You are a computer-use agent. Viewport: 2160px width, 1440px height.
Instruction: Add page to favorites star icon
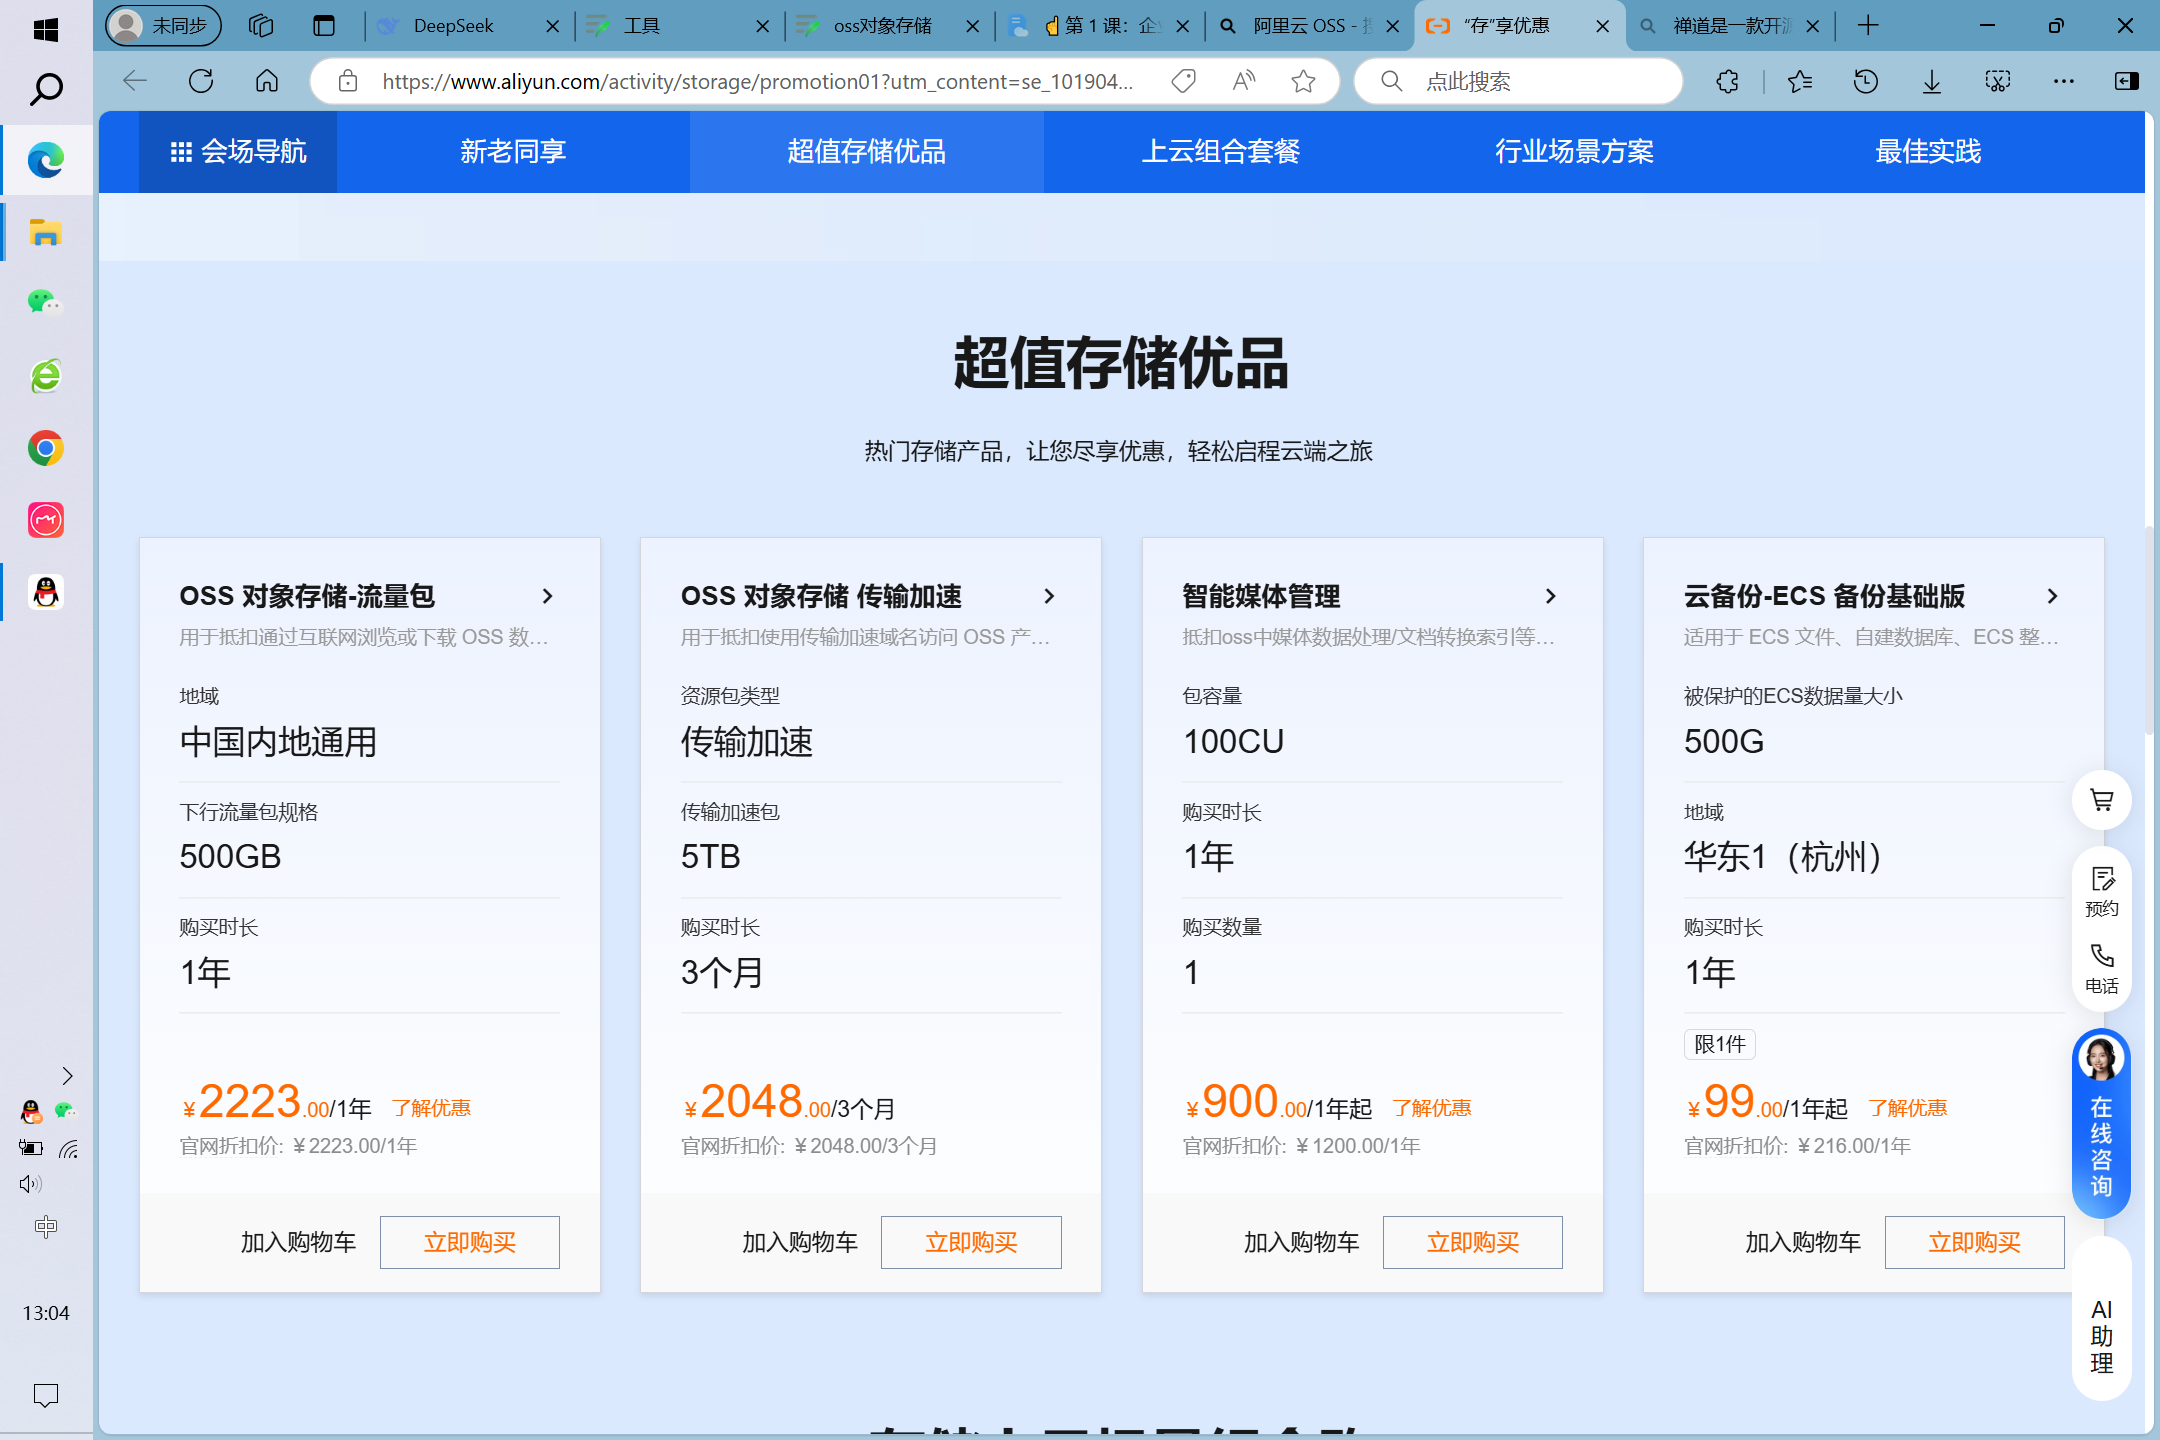pos(1303,81)
